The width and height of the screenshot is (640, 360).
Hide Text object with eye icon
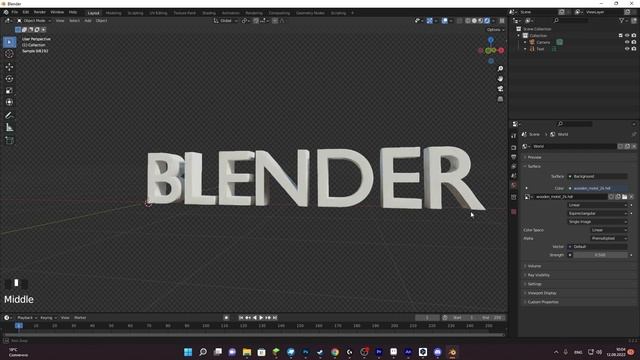pyautogui.click(x=627, y=49)
